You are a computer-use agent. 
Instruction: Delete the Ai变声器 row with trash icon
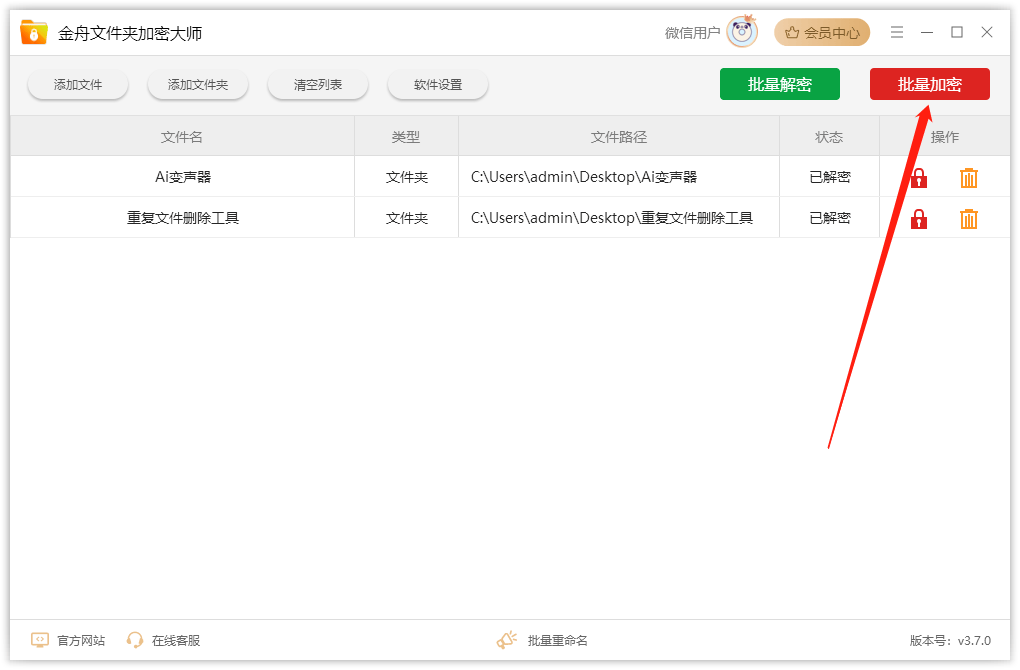click(x=969, y=178)
